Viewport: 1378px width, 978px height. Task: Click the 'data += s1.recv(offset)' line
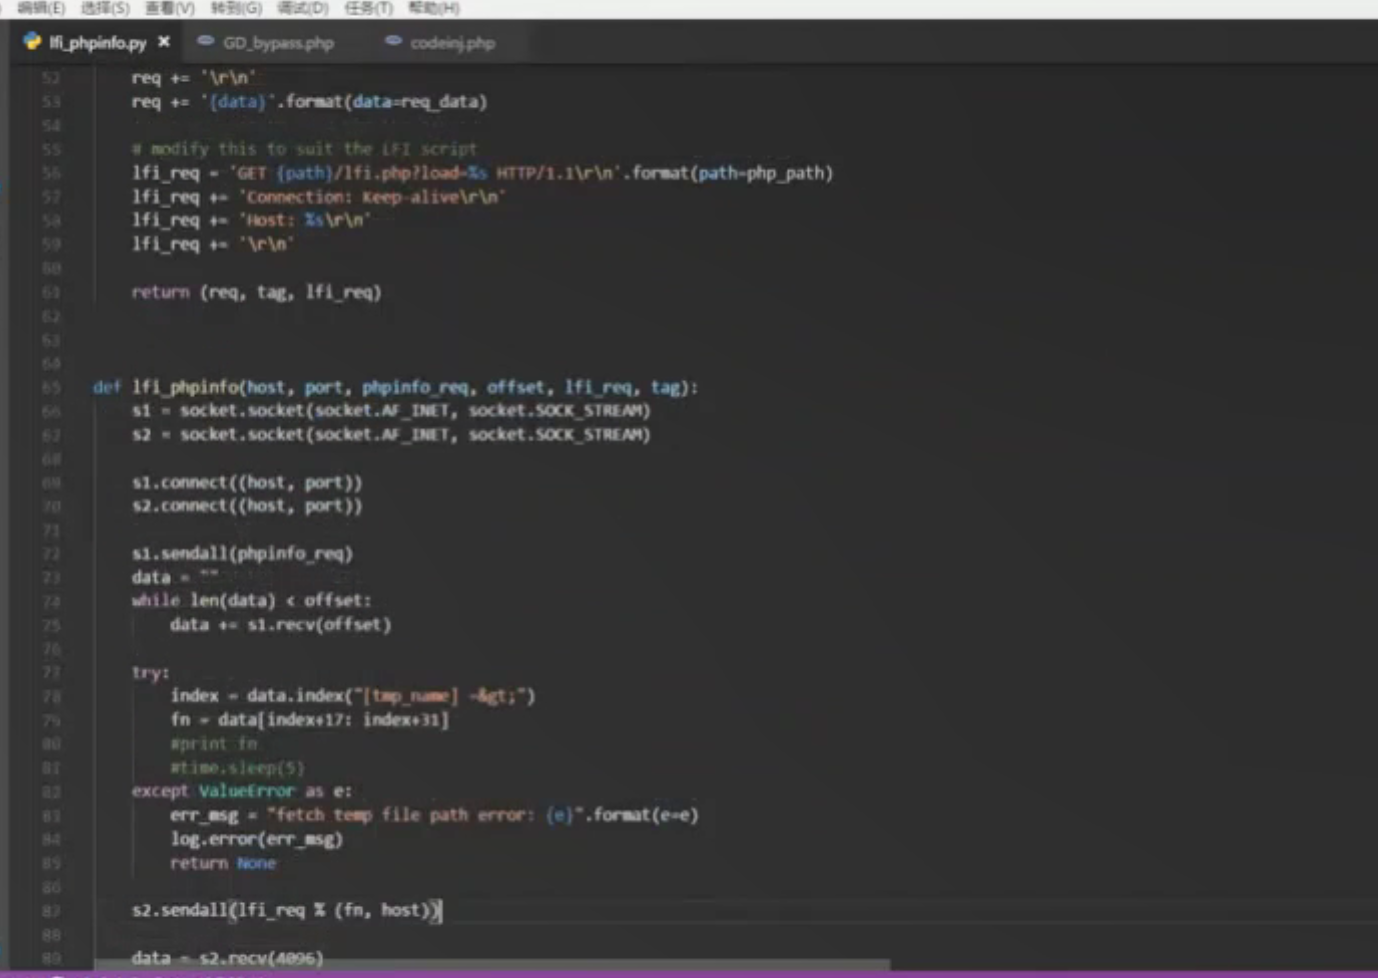coord(280,624)
